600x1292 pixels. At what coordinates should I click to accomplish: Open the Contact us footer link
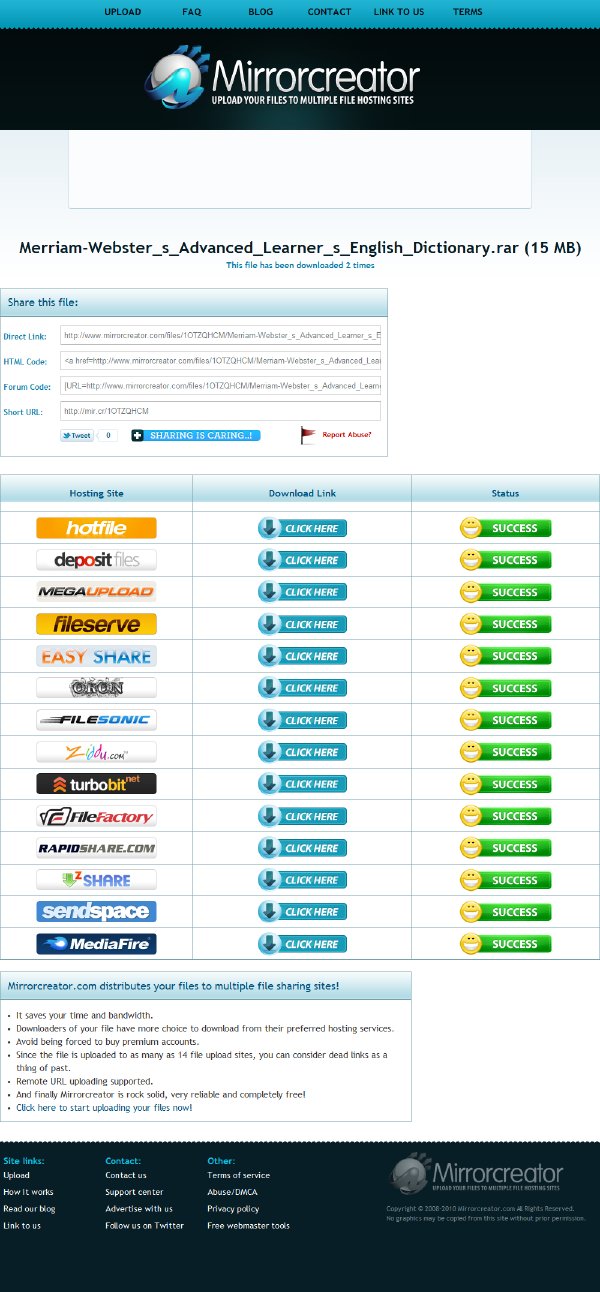tap(126, 1175)
